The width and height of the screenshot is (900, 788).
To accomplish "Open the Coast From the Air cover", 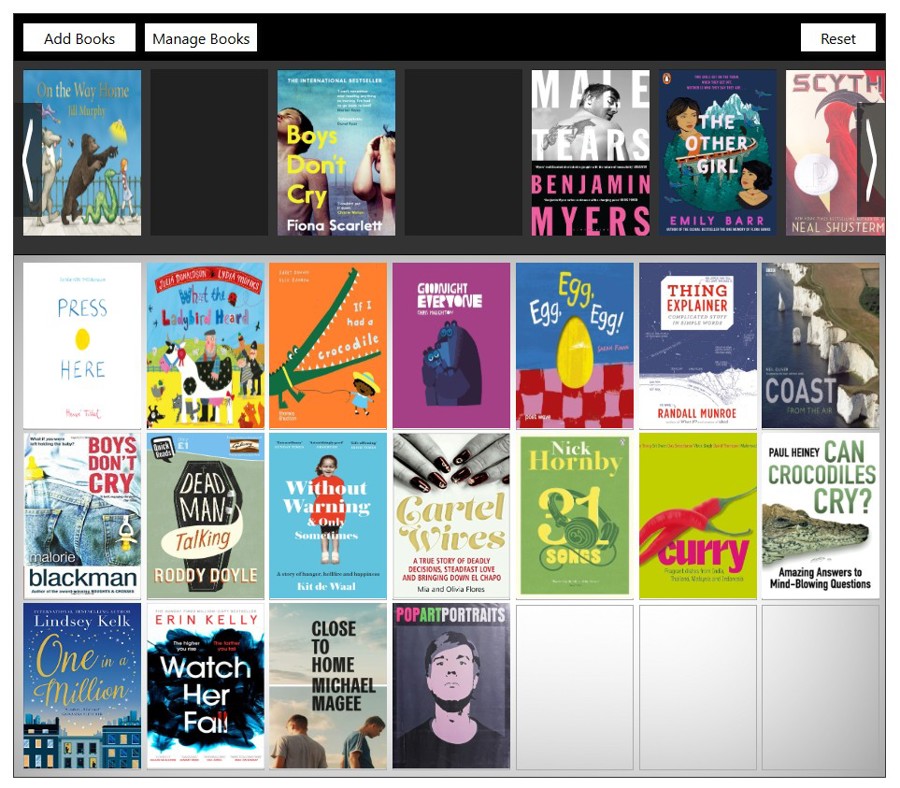I will pos(821,346).
